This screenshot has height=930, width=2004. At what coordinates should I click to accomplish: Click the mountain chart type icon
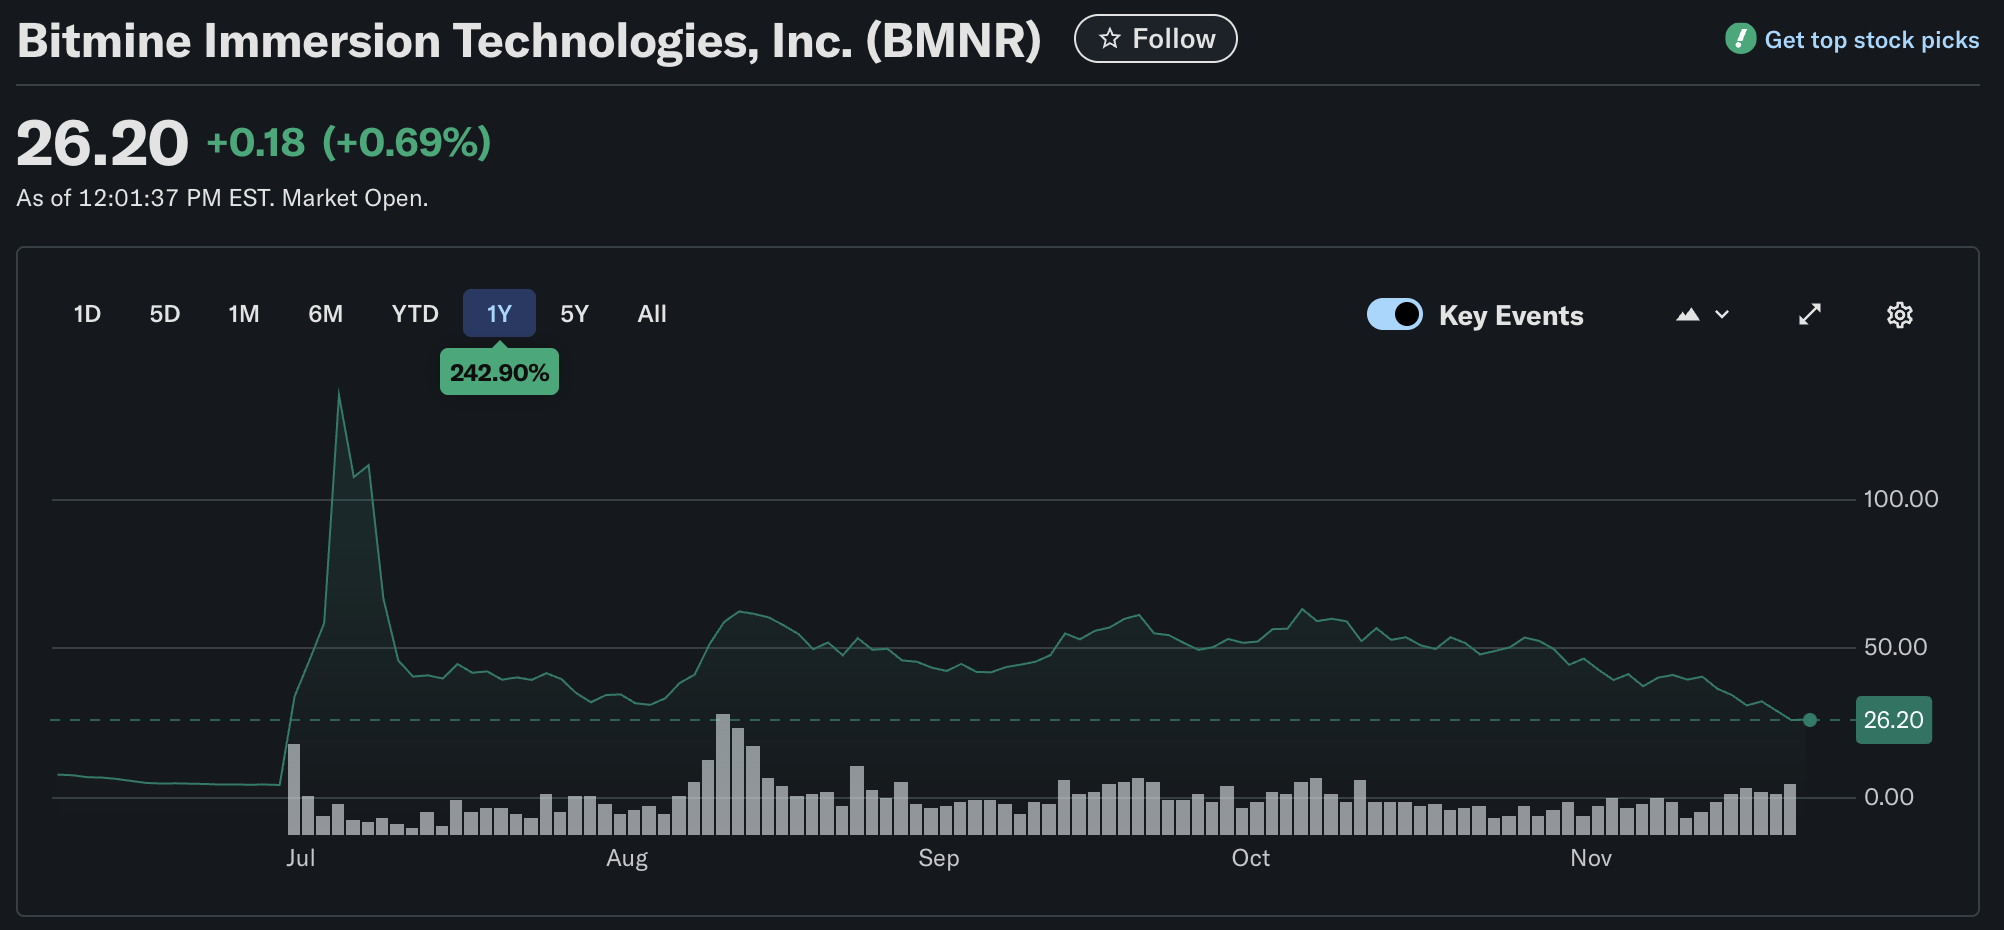point(1687,314)
